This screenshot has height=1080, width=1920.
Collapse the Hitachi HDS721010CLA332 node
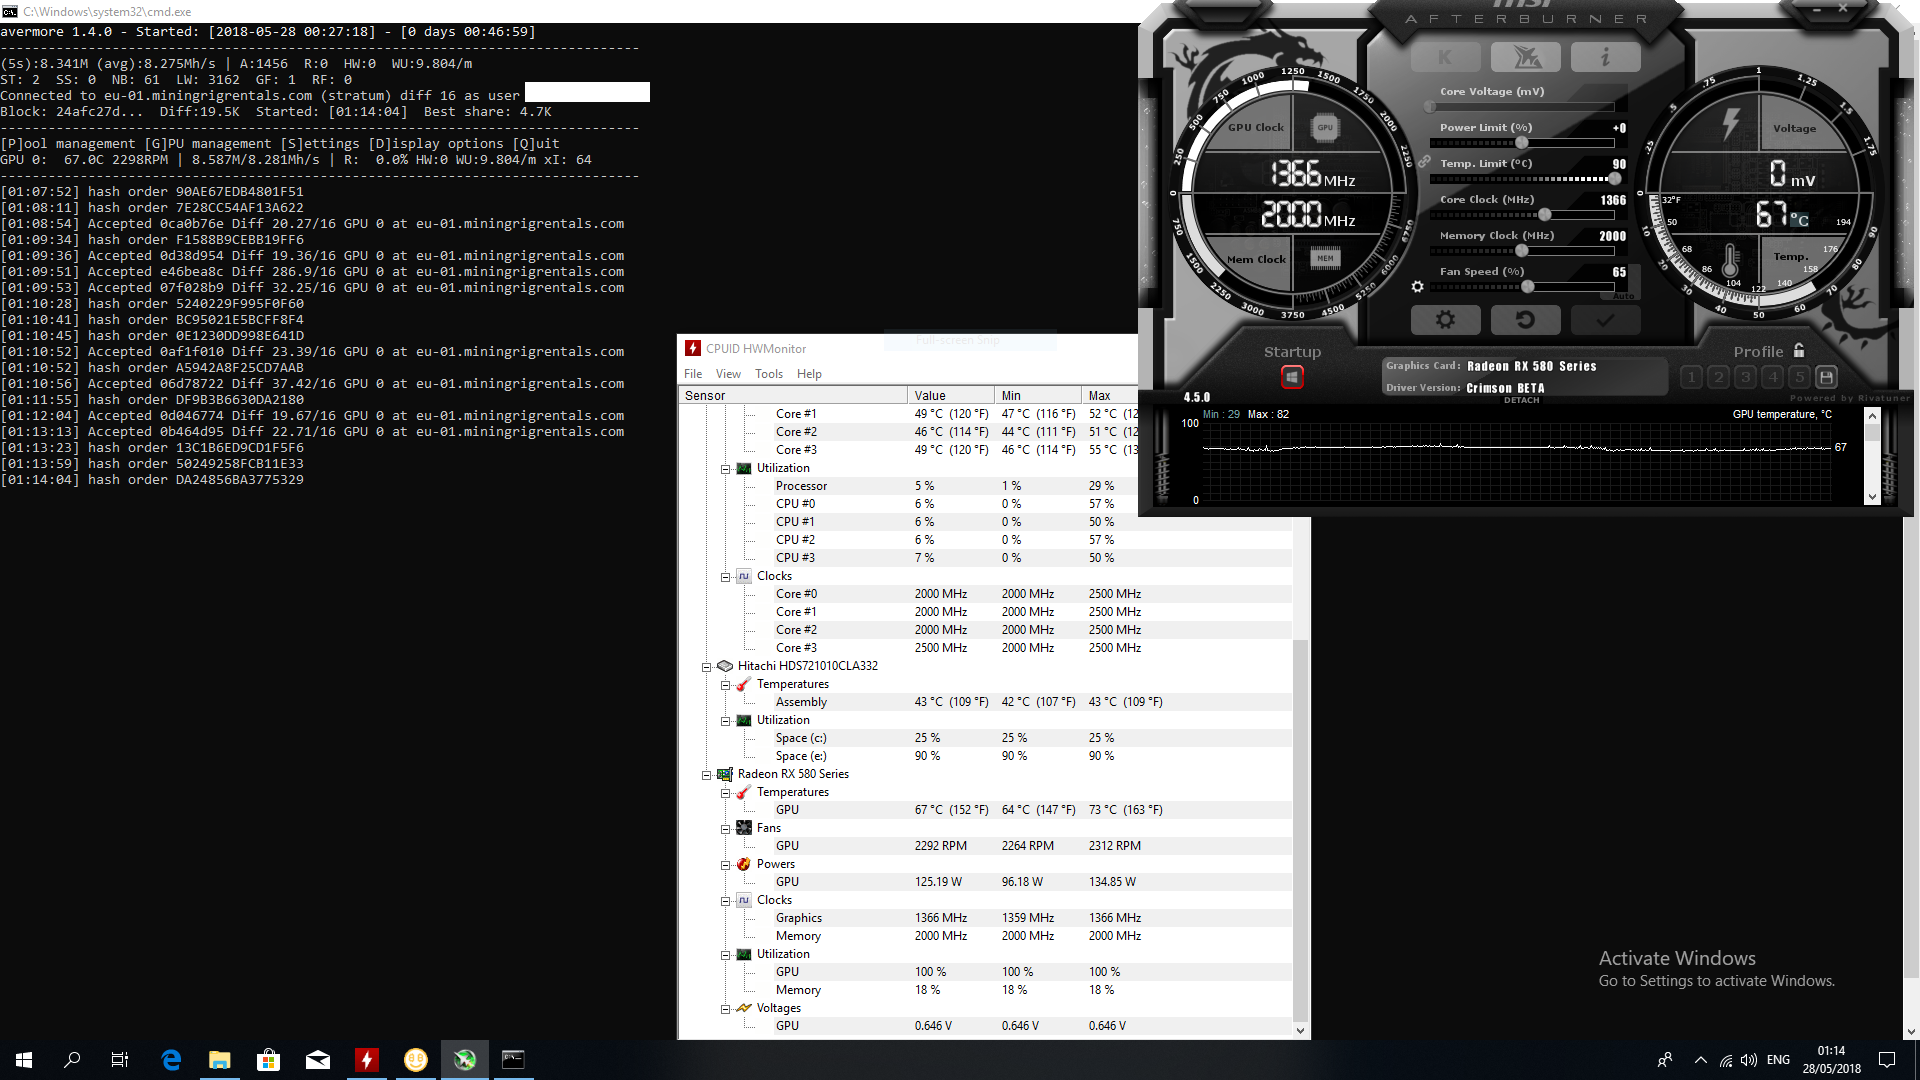pos(706,666)
